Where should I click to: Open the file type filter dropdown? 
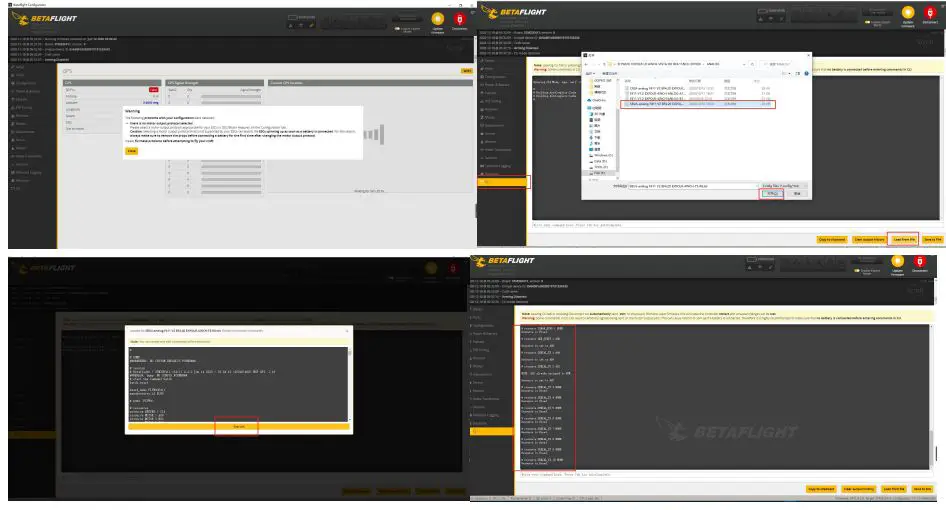[784, 186]
